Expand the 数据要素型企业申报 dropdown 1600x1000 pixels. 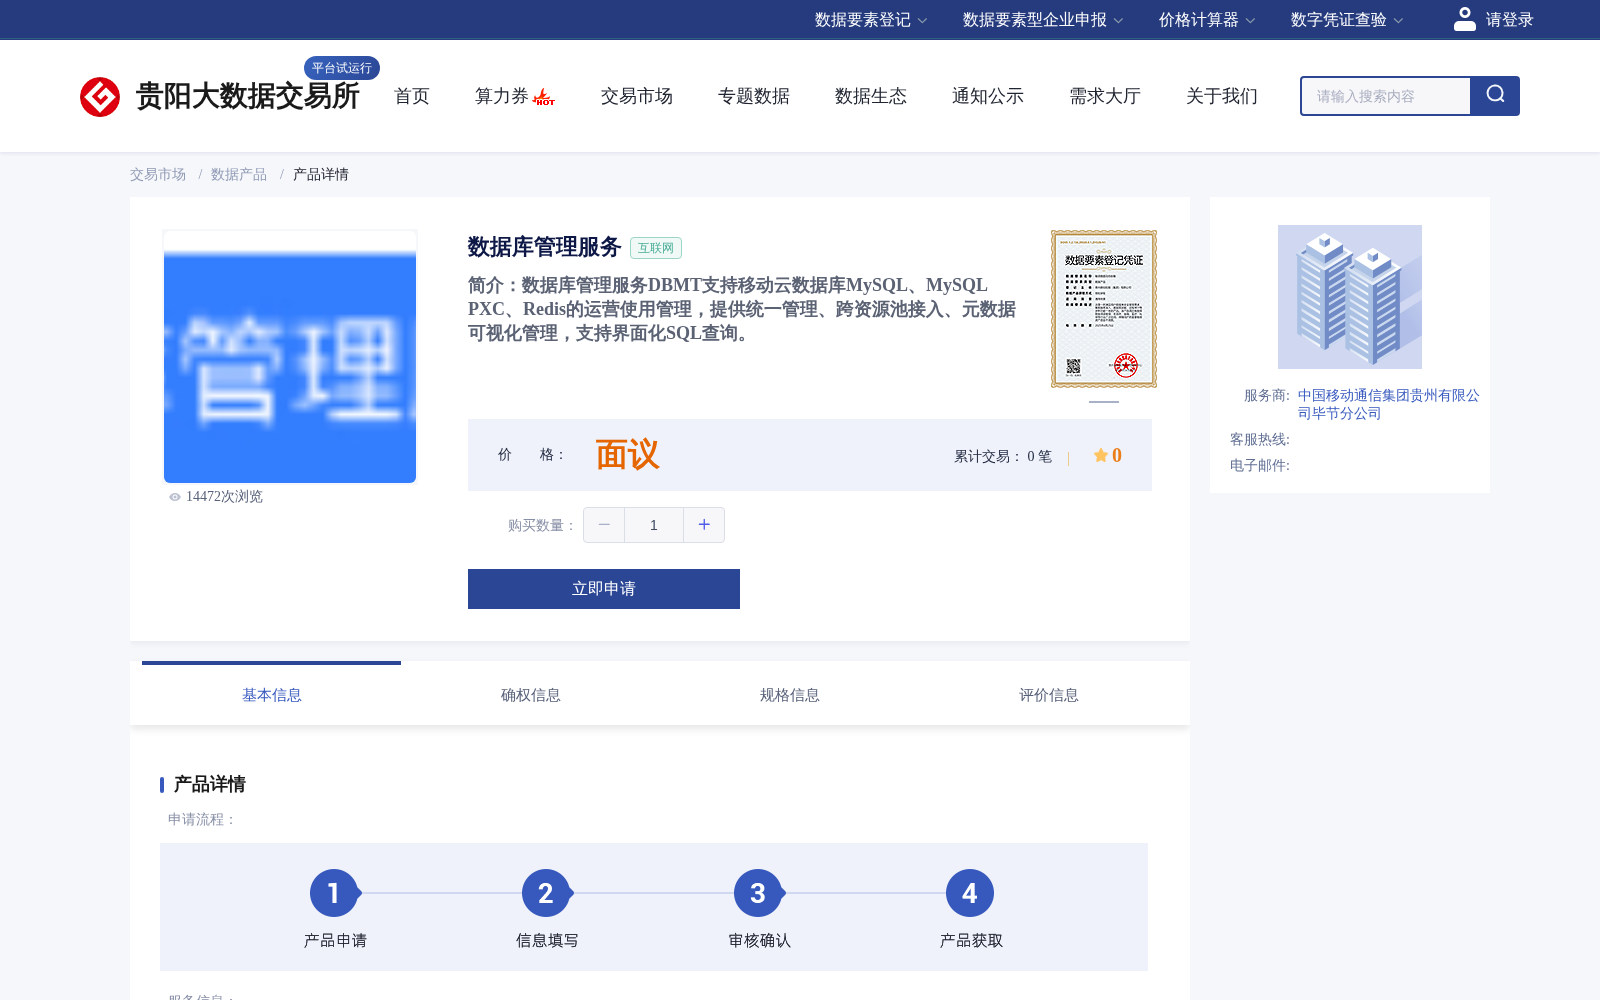(1043, 20)
